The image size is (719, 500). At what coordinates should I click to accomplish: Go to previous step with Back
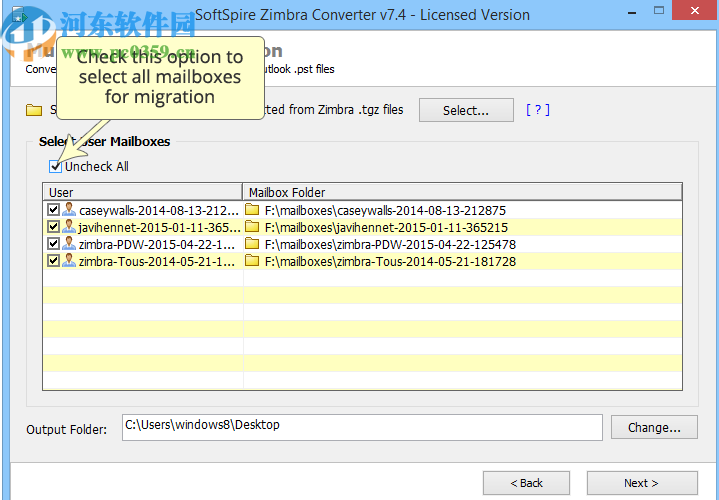pyautogui.click(x=526, y=483)
